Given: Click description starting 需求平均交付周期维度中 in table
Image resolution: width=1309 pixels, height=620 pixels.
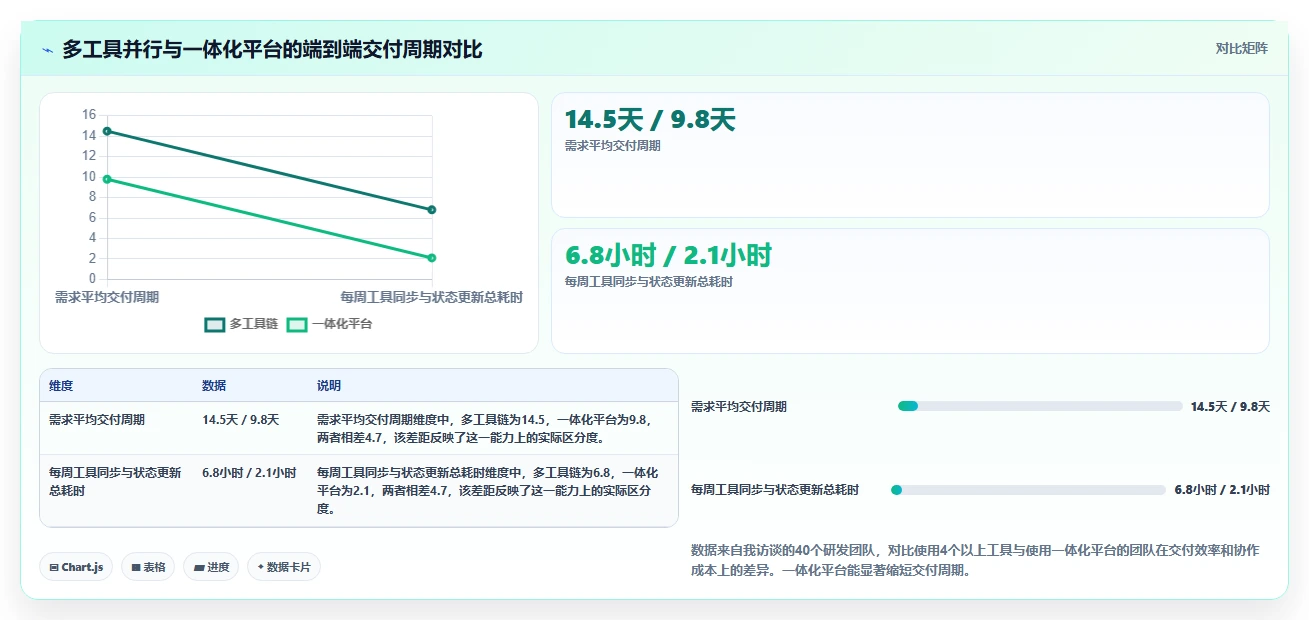Looking at the screenshot, I should tap(485, 429).
